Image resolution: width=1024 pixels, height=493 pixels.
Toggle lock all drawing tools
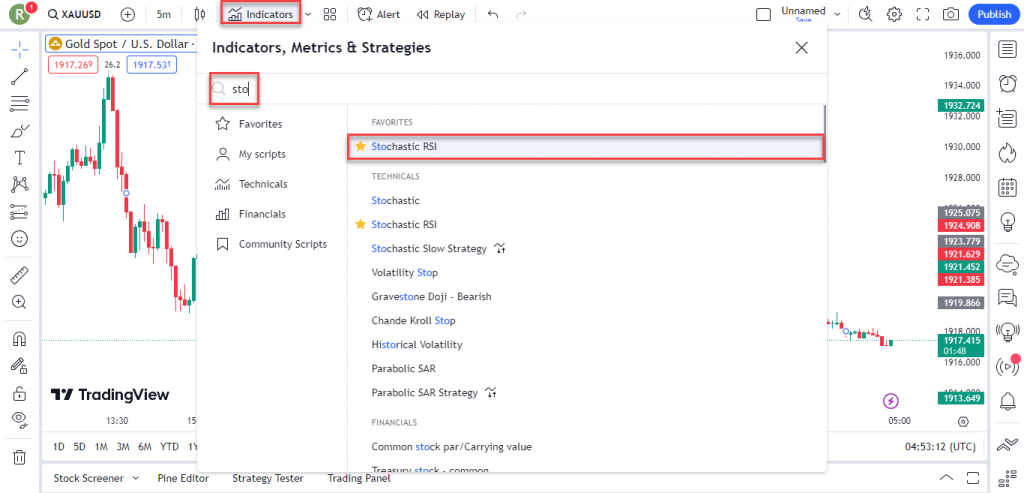click(x=20, y=393)
